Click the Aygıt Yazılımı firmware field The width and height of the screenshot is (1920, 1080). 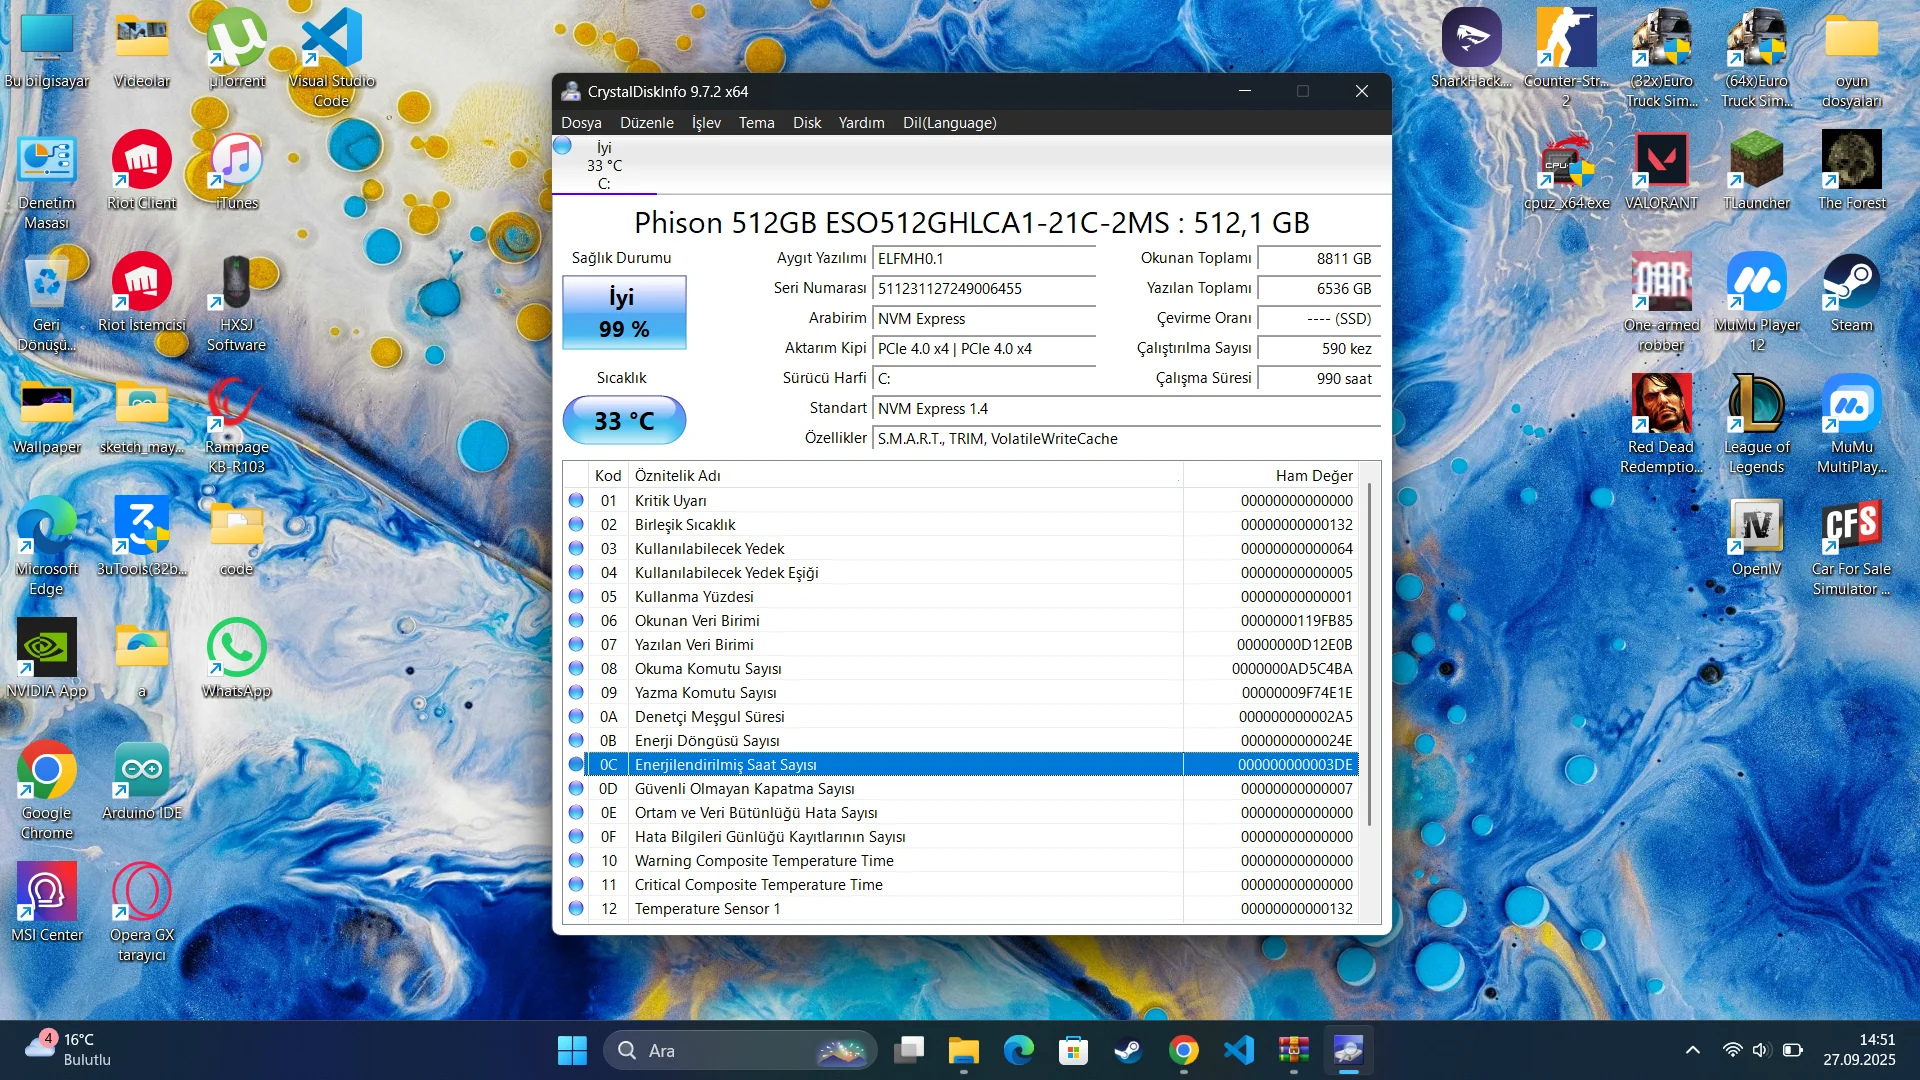pos(984,259)
